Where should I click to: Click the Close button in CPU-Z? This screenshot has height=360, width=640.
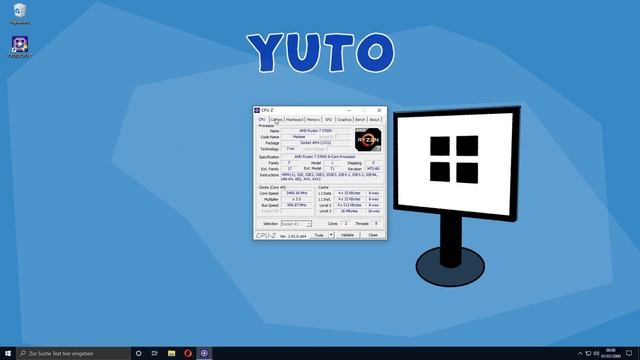pyautogui.click(x=373, y=235)
